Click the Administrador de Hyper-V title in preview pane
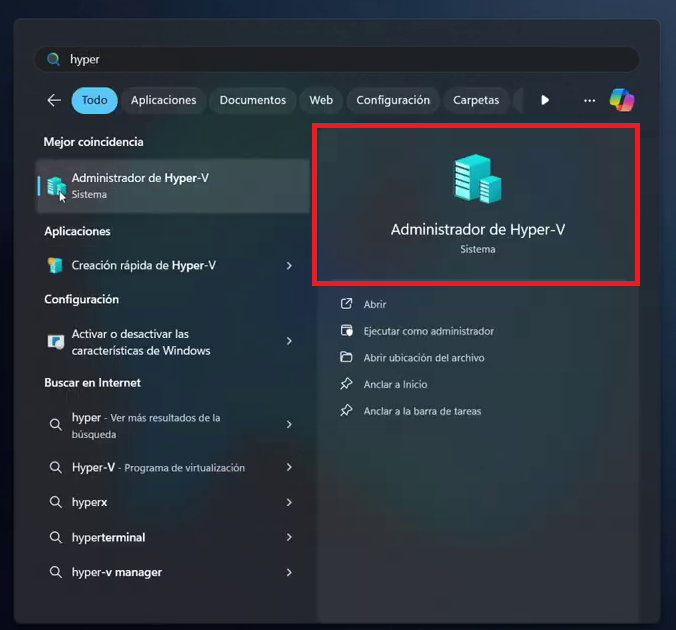Screen dimensions: 676x630 coord(478,229)
